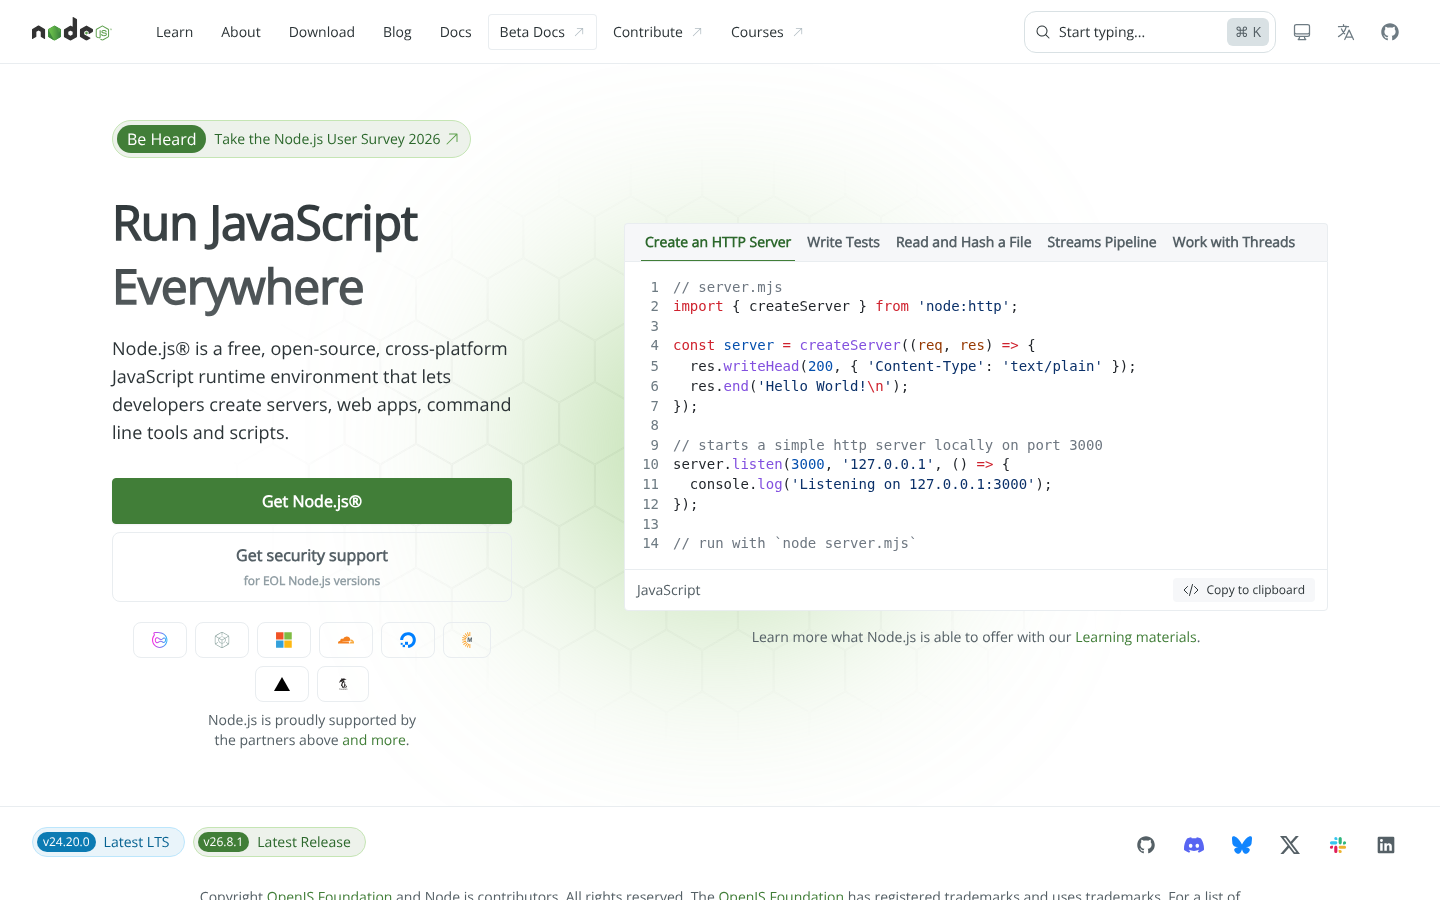This screenshot has width=1440, height=900.
Task: Open the Docs nav item
Action: tap(456, 32)
